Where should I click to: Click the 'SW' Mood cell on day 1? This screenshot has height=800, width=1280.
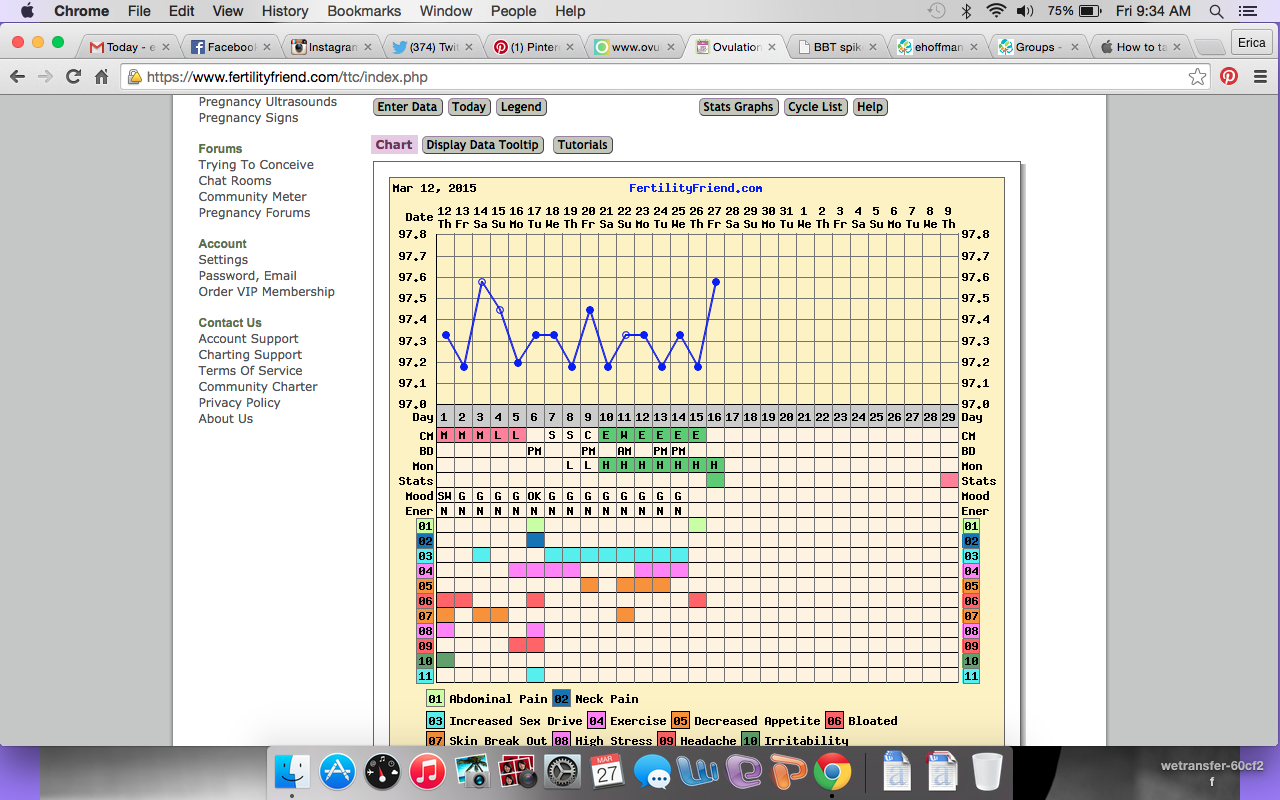click(445, 496)
